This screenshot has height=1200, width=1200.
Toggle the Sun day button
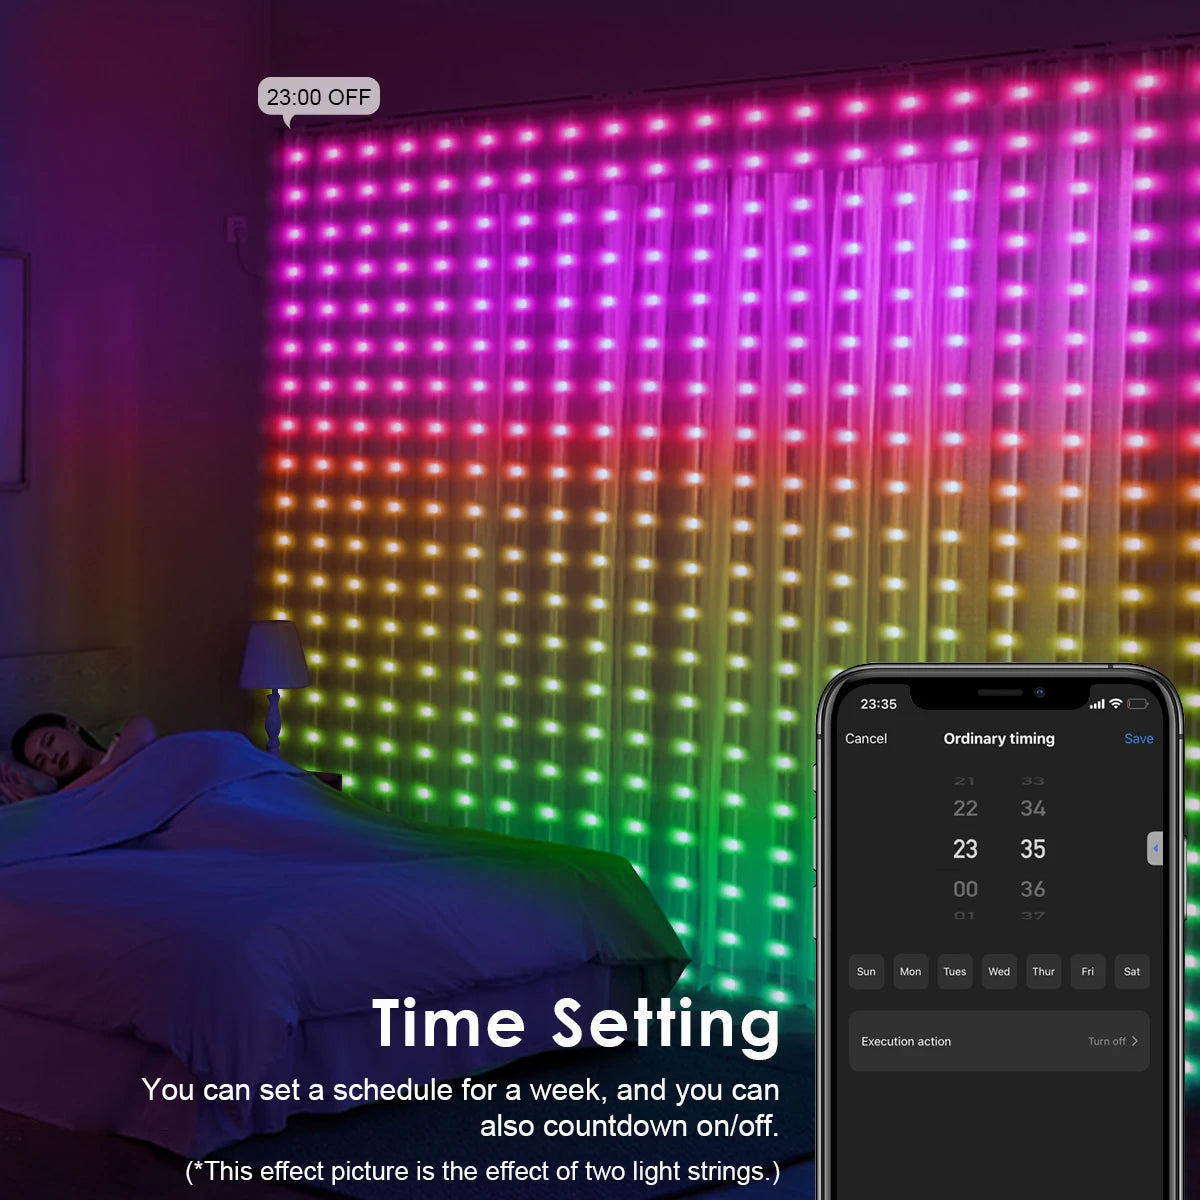(866, 972)
